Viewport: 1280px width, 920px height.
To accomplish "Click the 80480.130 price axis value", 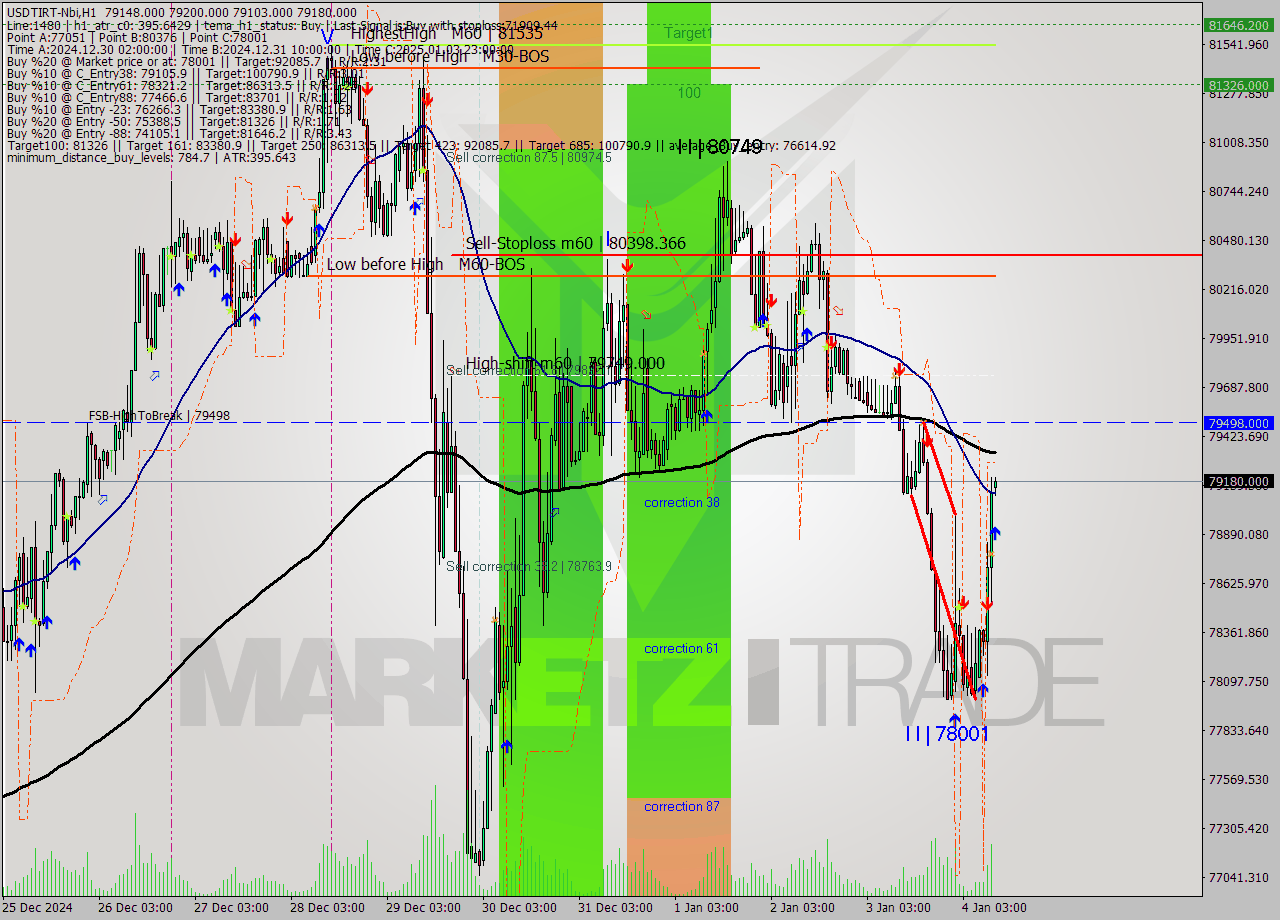I will pos(1240,240).
